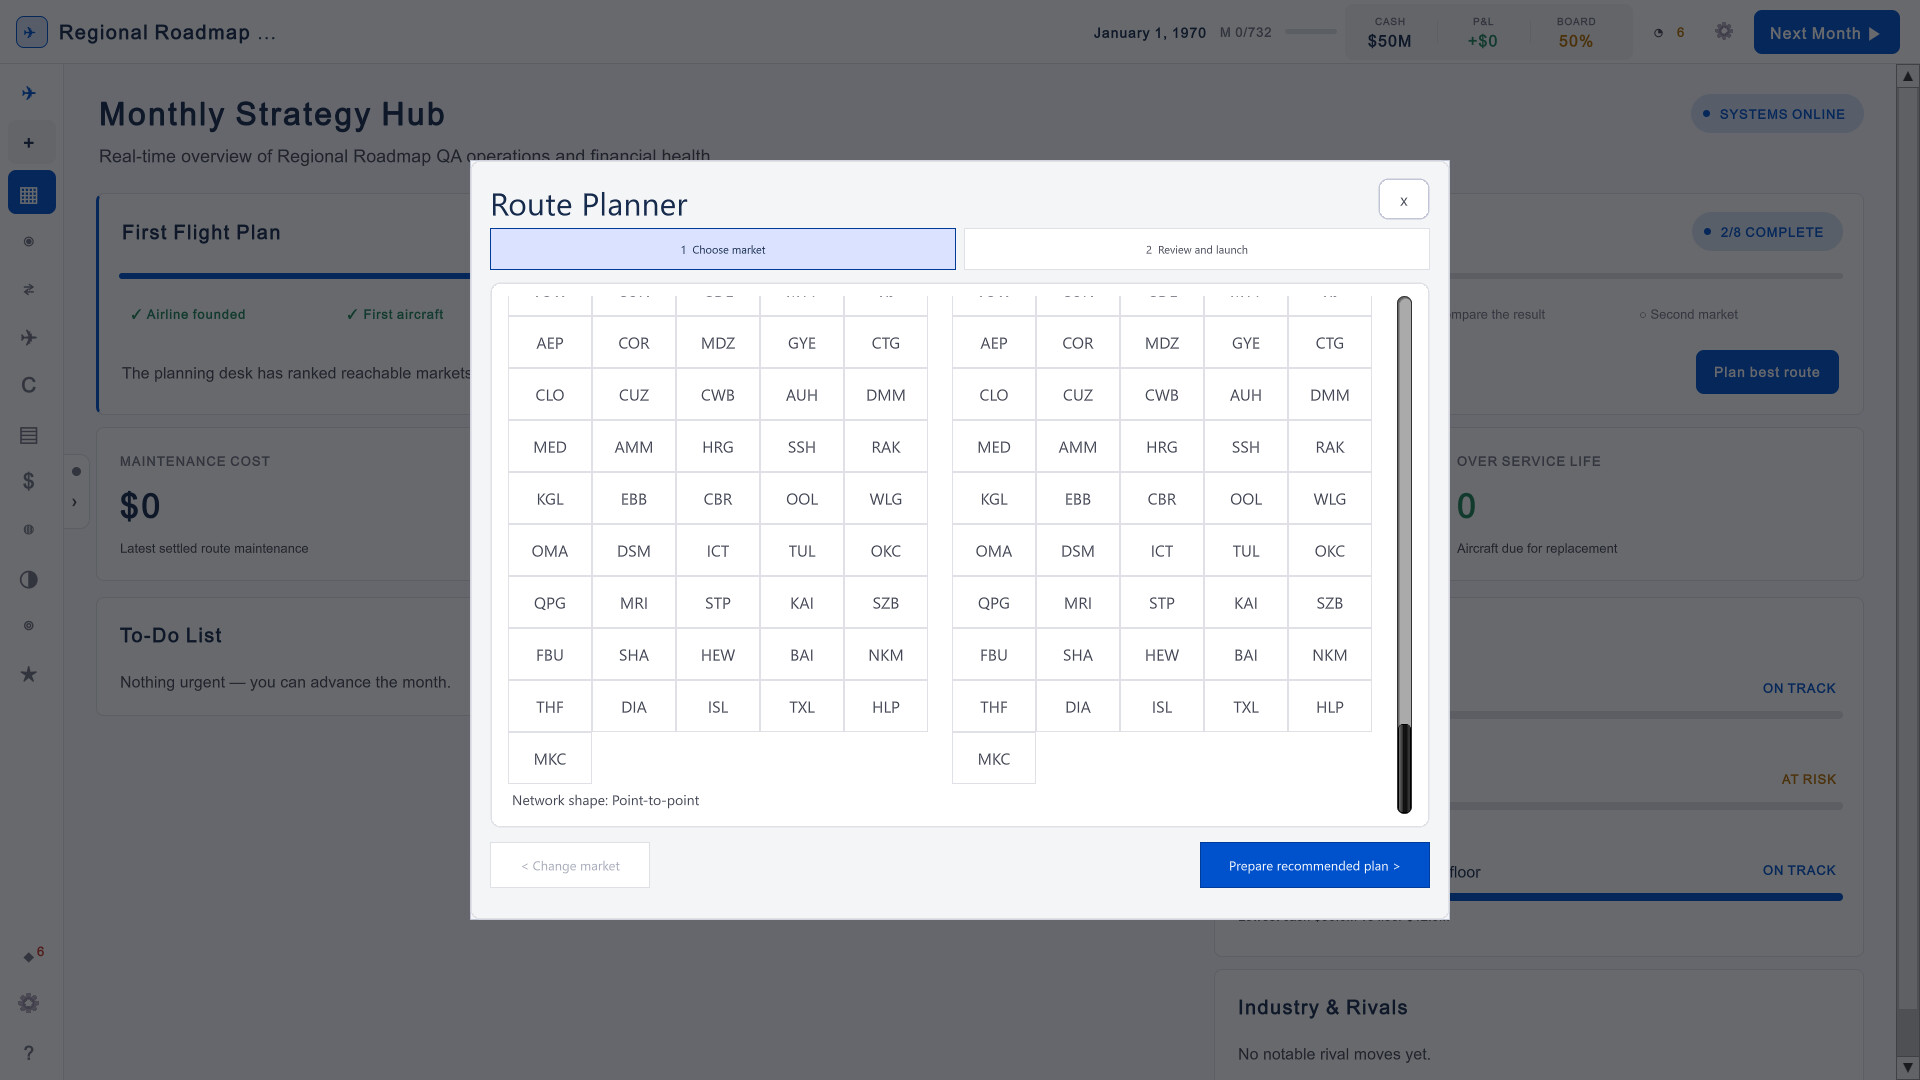This screenshot has height=1080, width=1920.
Task: Click the plus icon in the sidebar
Action: [x=29, y=143]
